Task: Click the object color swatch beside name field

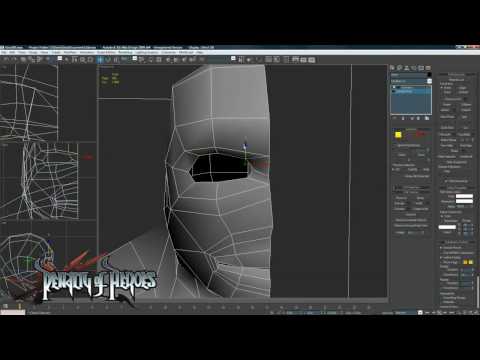Action: 429,75
